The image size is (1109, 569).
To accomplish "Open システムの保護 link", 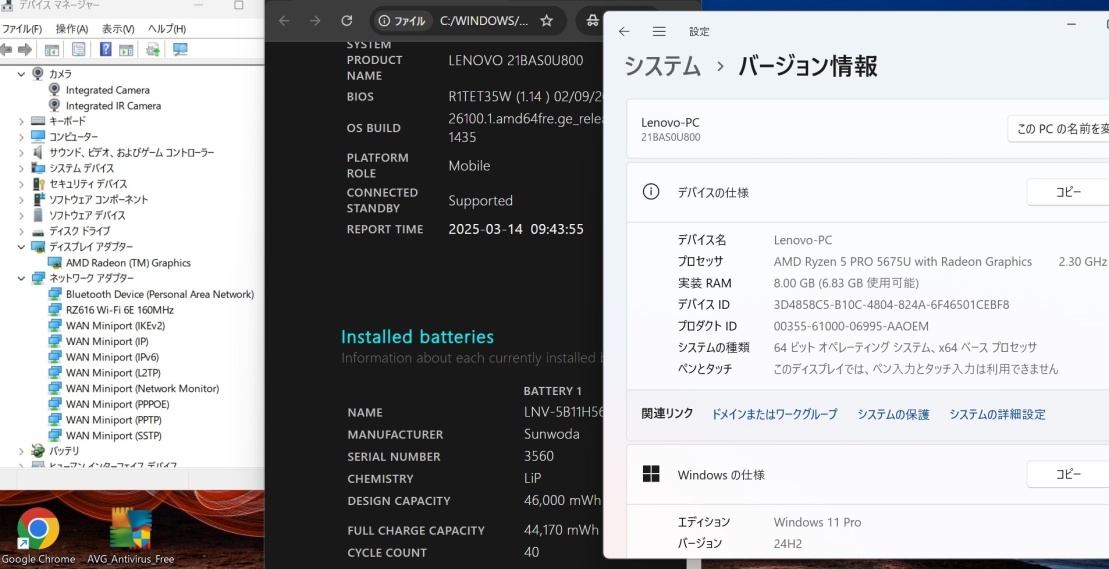I will point(893,414).
